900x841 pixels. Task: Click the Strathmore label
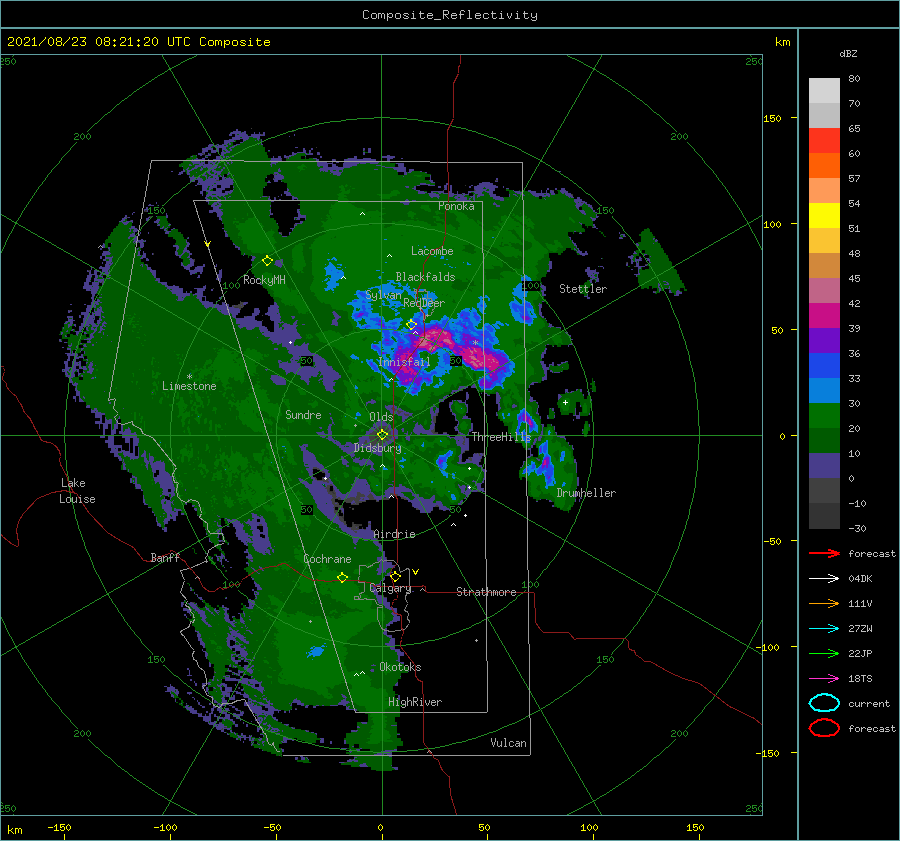pyautogui.click(x=486, y=592)
